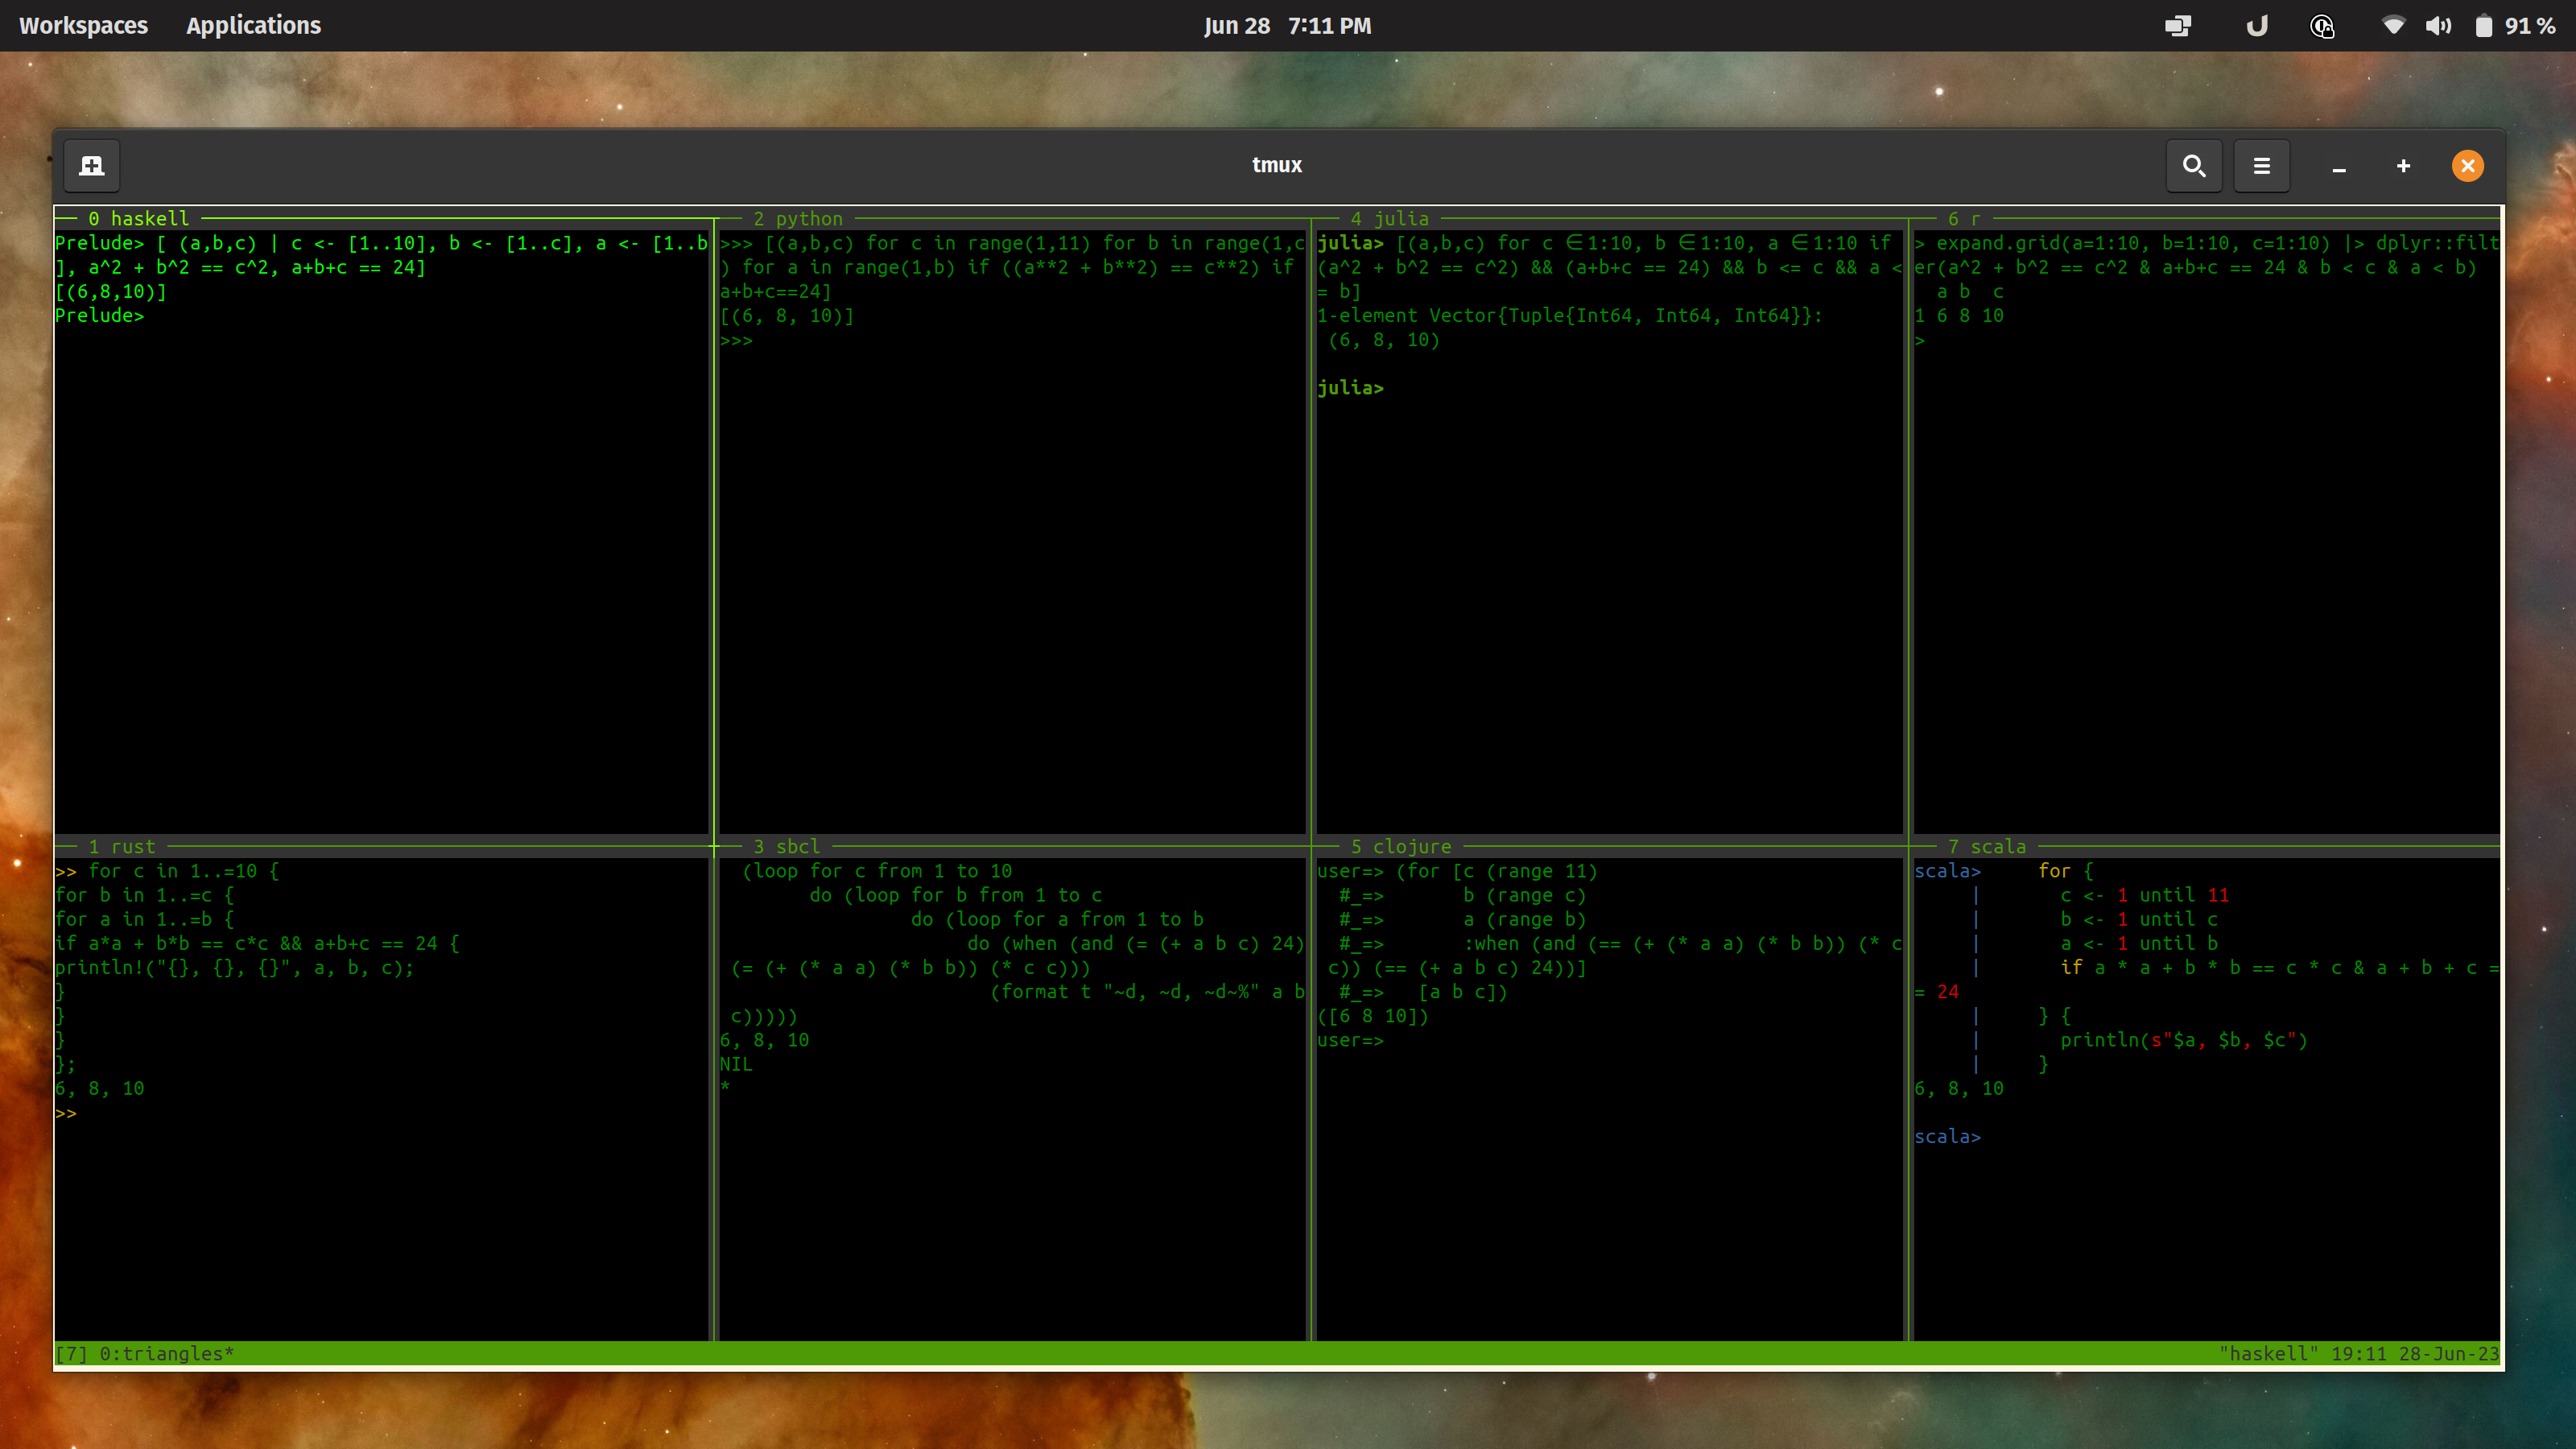Open the Applications menu
This screenshot has width=2576, height=1449.
pyautogui.click(x=253, y=26)
